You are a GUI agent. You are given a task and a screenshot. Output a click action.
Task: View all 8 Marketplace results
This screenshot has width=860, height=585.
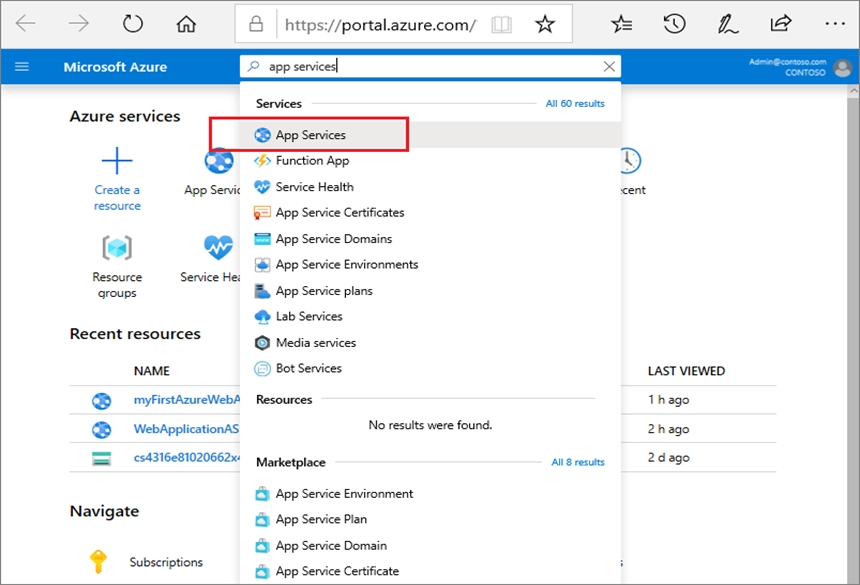pyautogui.click(x=578, y=462)
